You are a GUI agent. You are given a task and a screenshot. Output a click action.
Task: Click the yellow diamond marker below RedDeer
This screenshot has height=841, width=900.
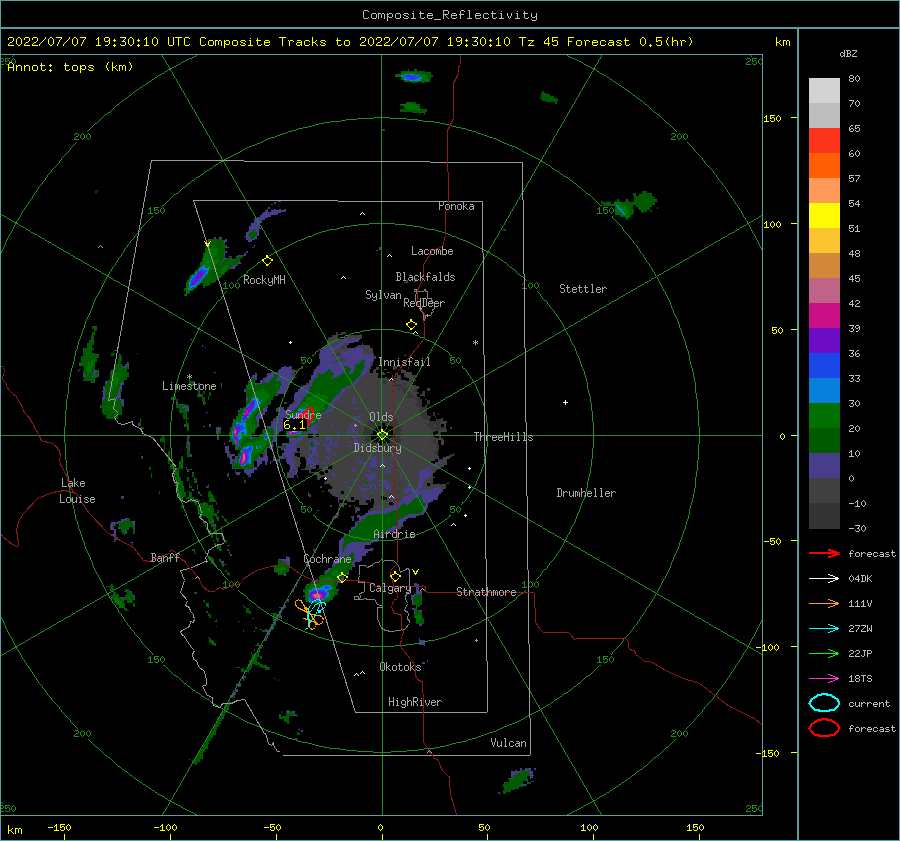[411, 325]
